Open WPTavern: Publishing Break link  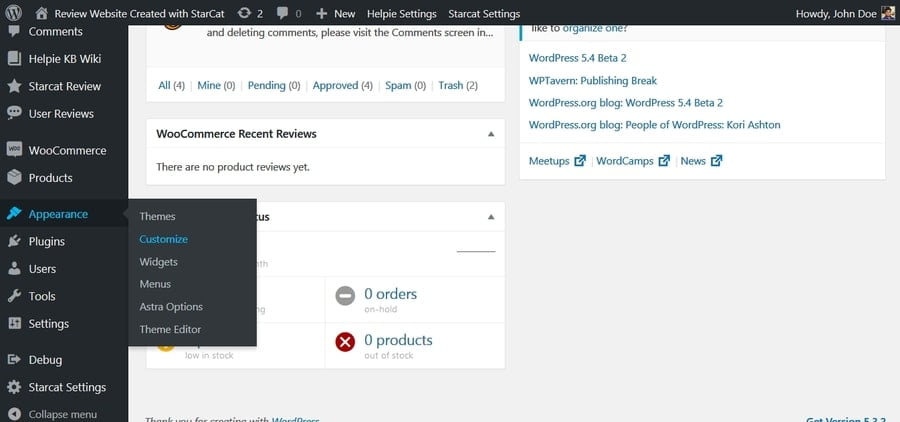[x=593, y=81]
